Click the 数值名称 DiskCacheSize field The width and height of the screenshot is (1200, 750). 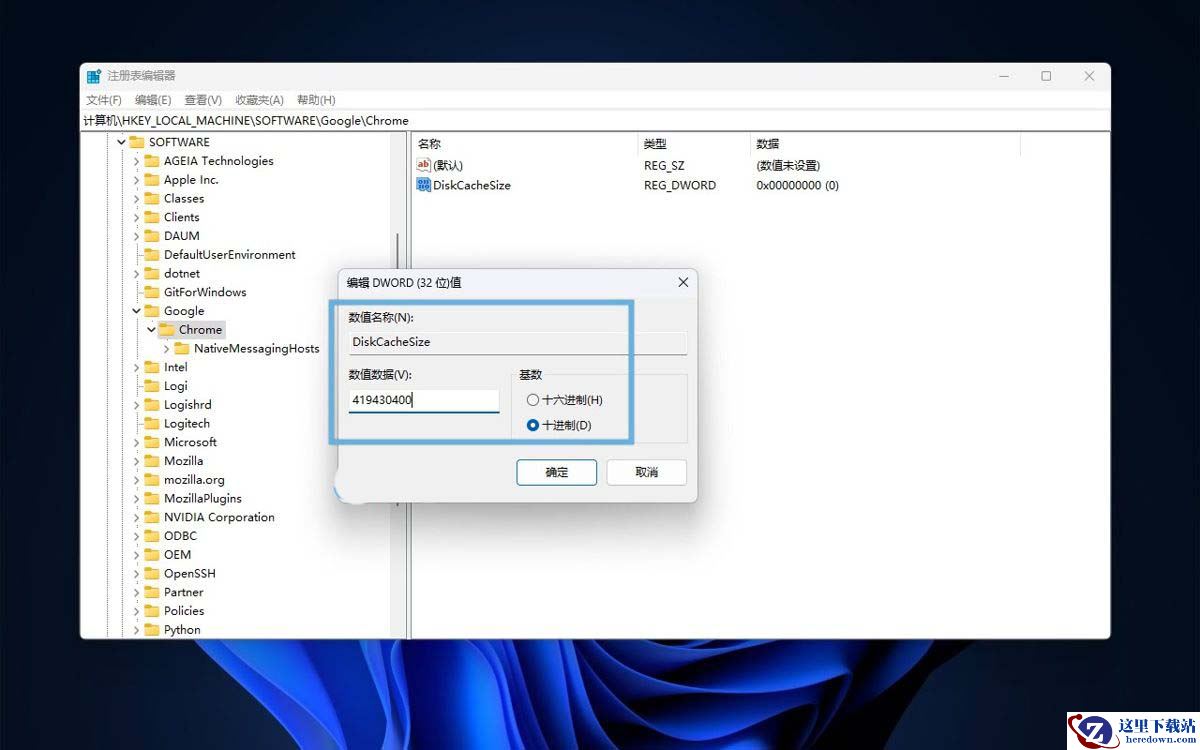point(517,342)
